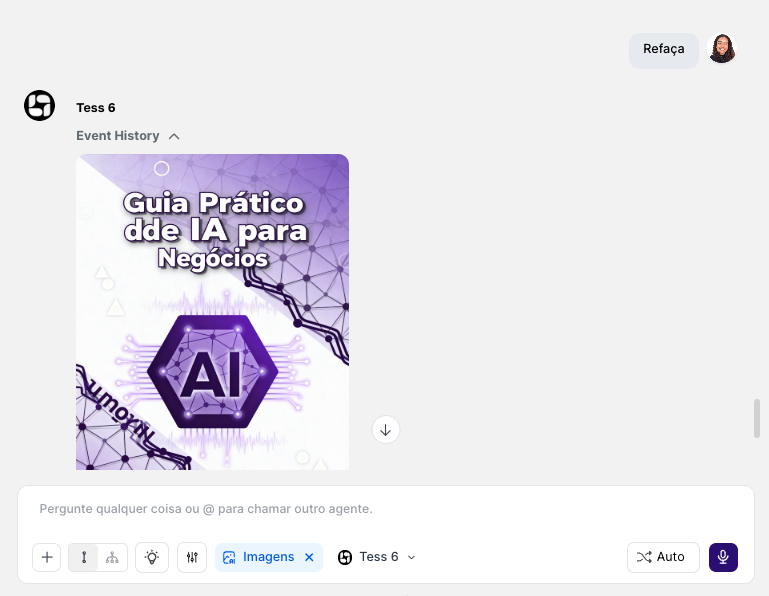769x596 pixels.
Task: Click the Refaça message bubble
Action: point(664,49)
